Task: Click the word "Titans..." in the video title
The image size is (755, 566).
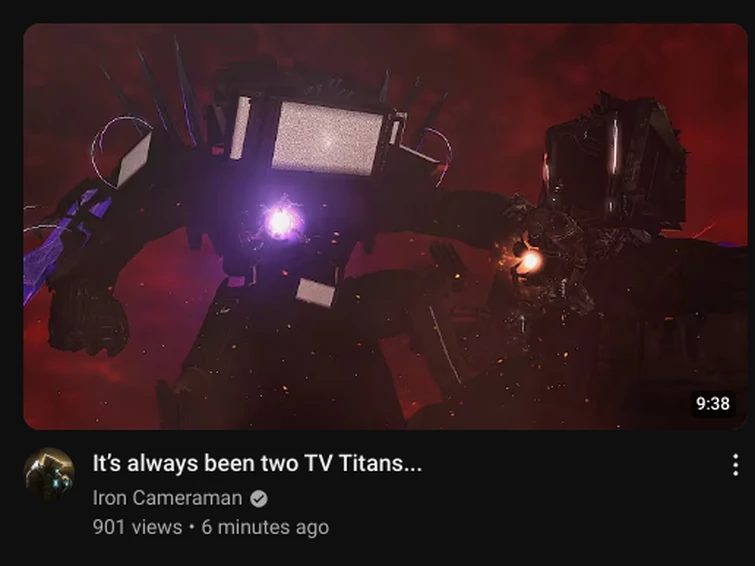Action: [x=380, y=463]
